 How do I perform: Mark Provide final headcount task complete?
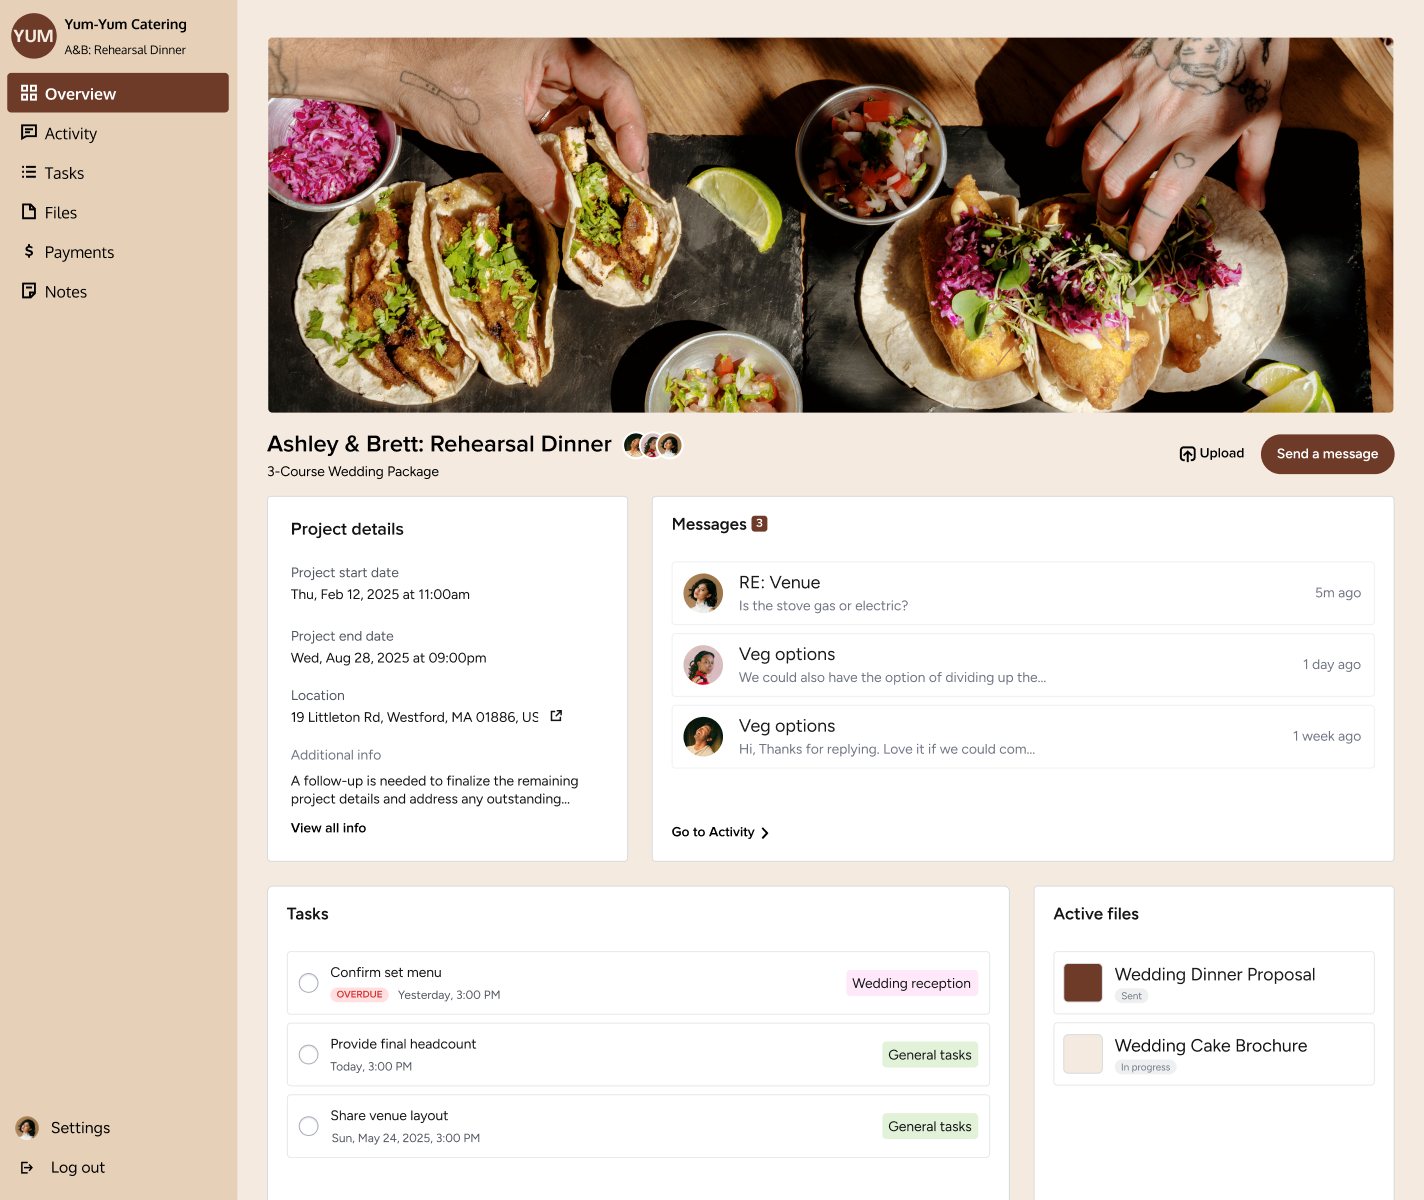[309, 1055]
